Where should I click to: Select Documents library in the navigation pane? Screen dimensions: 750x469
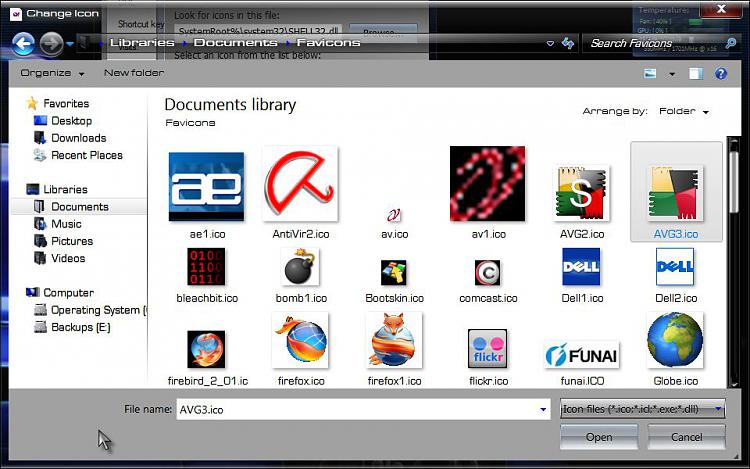pos(79,207)
